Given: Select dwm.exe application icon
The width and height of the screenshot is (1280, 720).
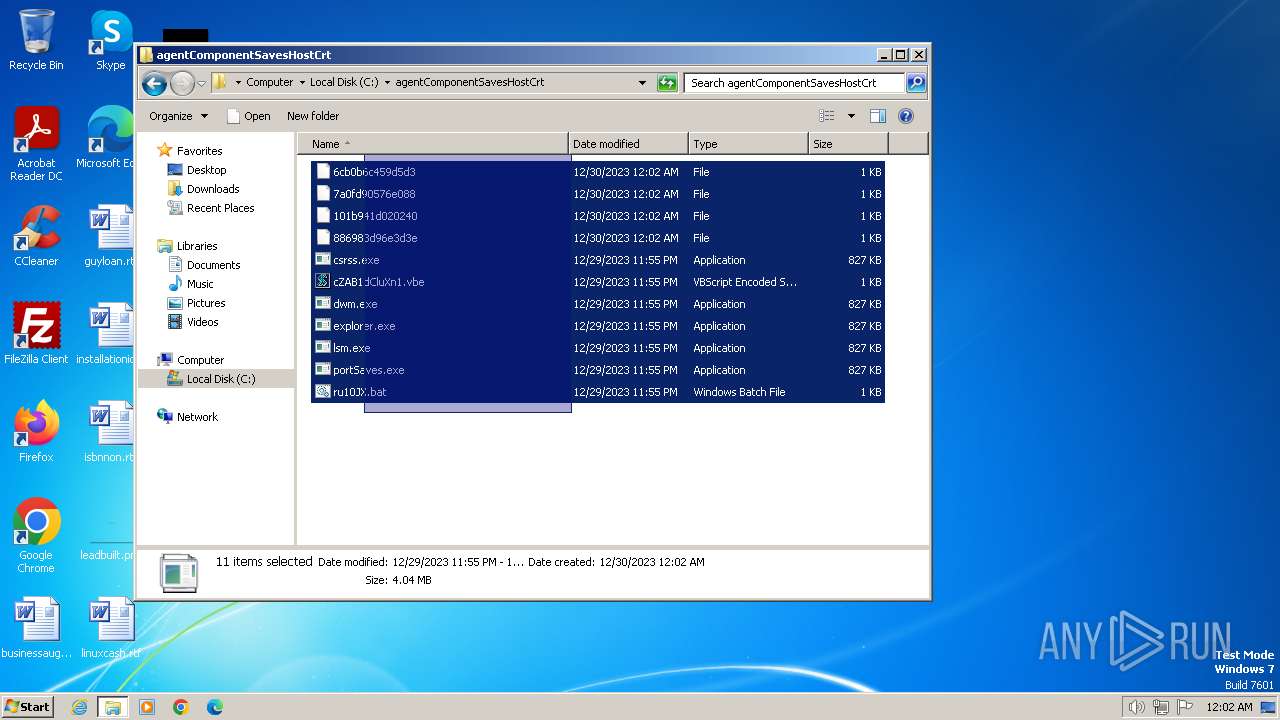Looking at the screenshot, I should pyautogui.click(x=322, y=304).
